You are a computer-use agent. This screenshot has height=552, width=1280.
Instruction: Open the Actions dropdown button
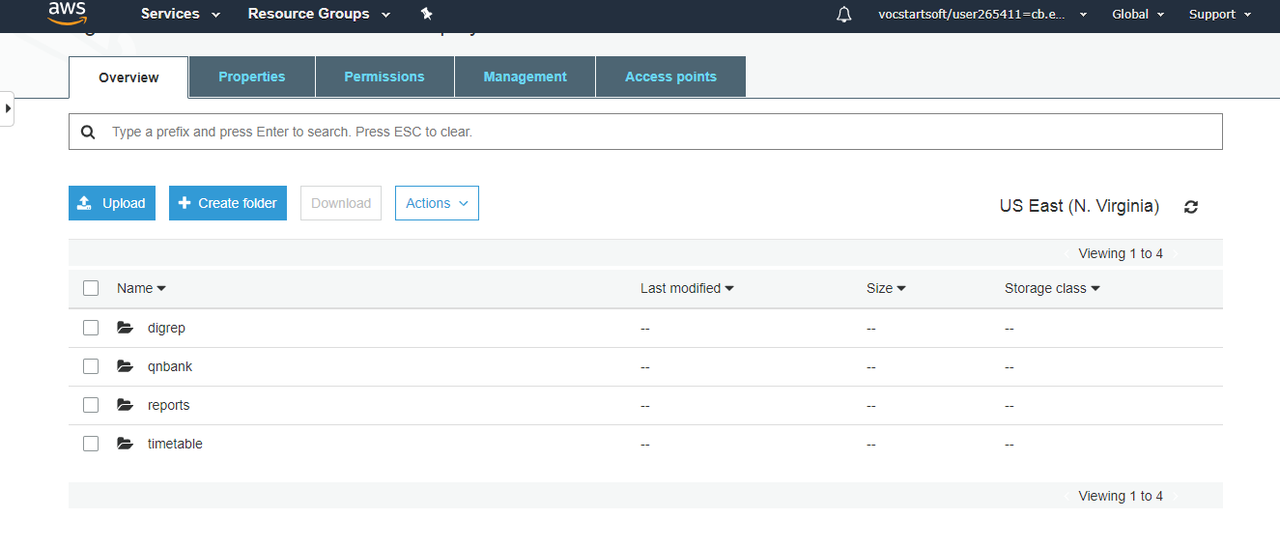[x=437, y=203]
